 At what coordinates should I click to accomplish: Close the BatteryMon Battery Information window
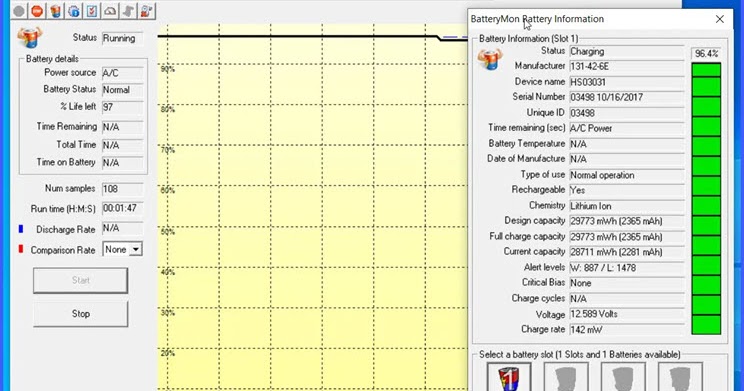coord(719,19)
